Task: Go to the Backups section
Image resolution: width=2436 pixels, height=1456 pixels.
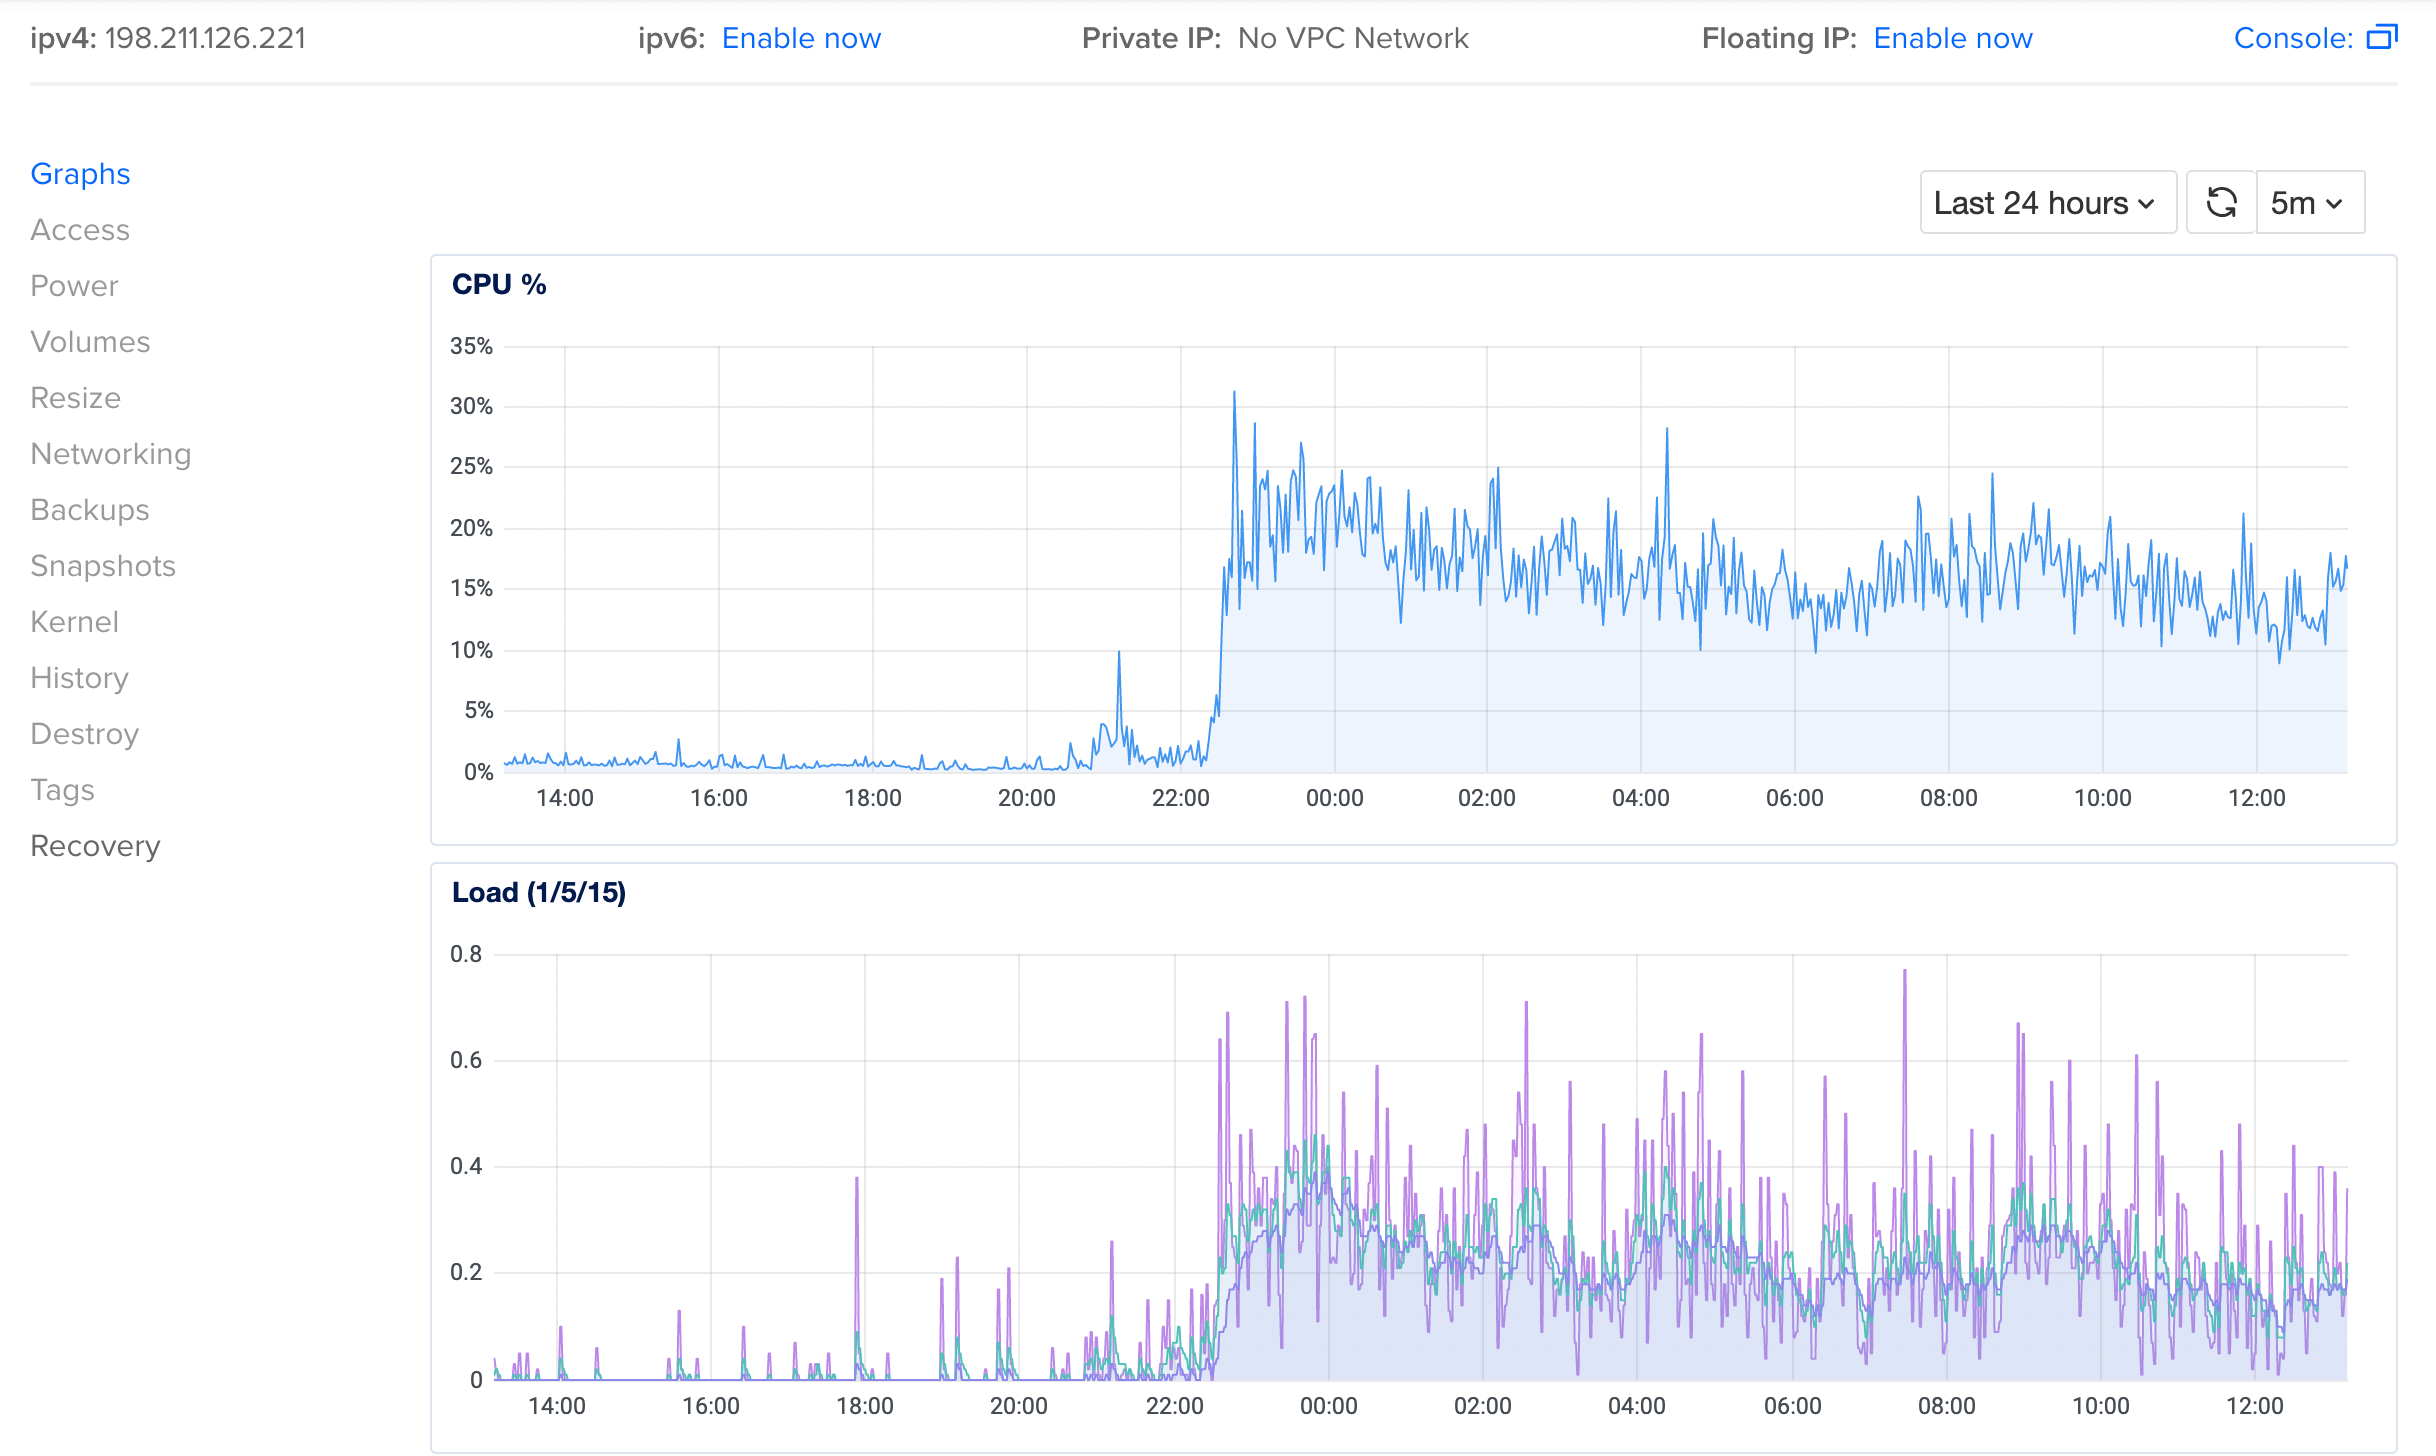Action: (90, 510)
